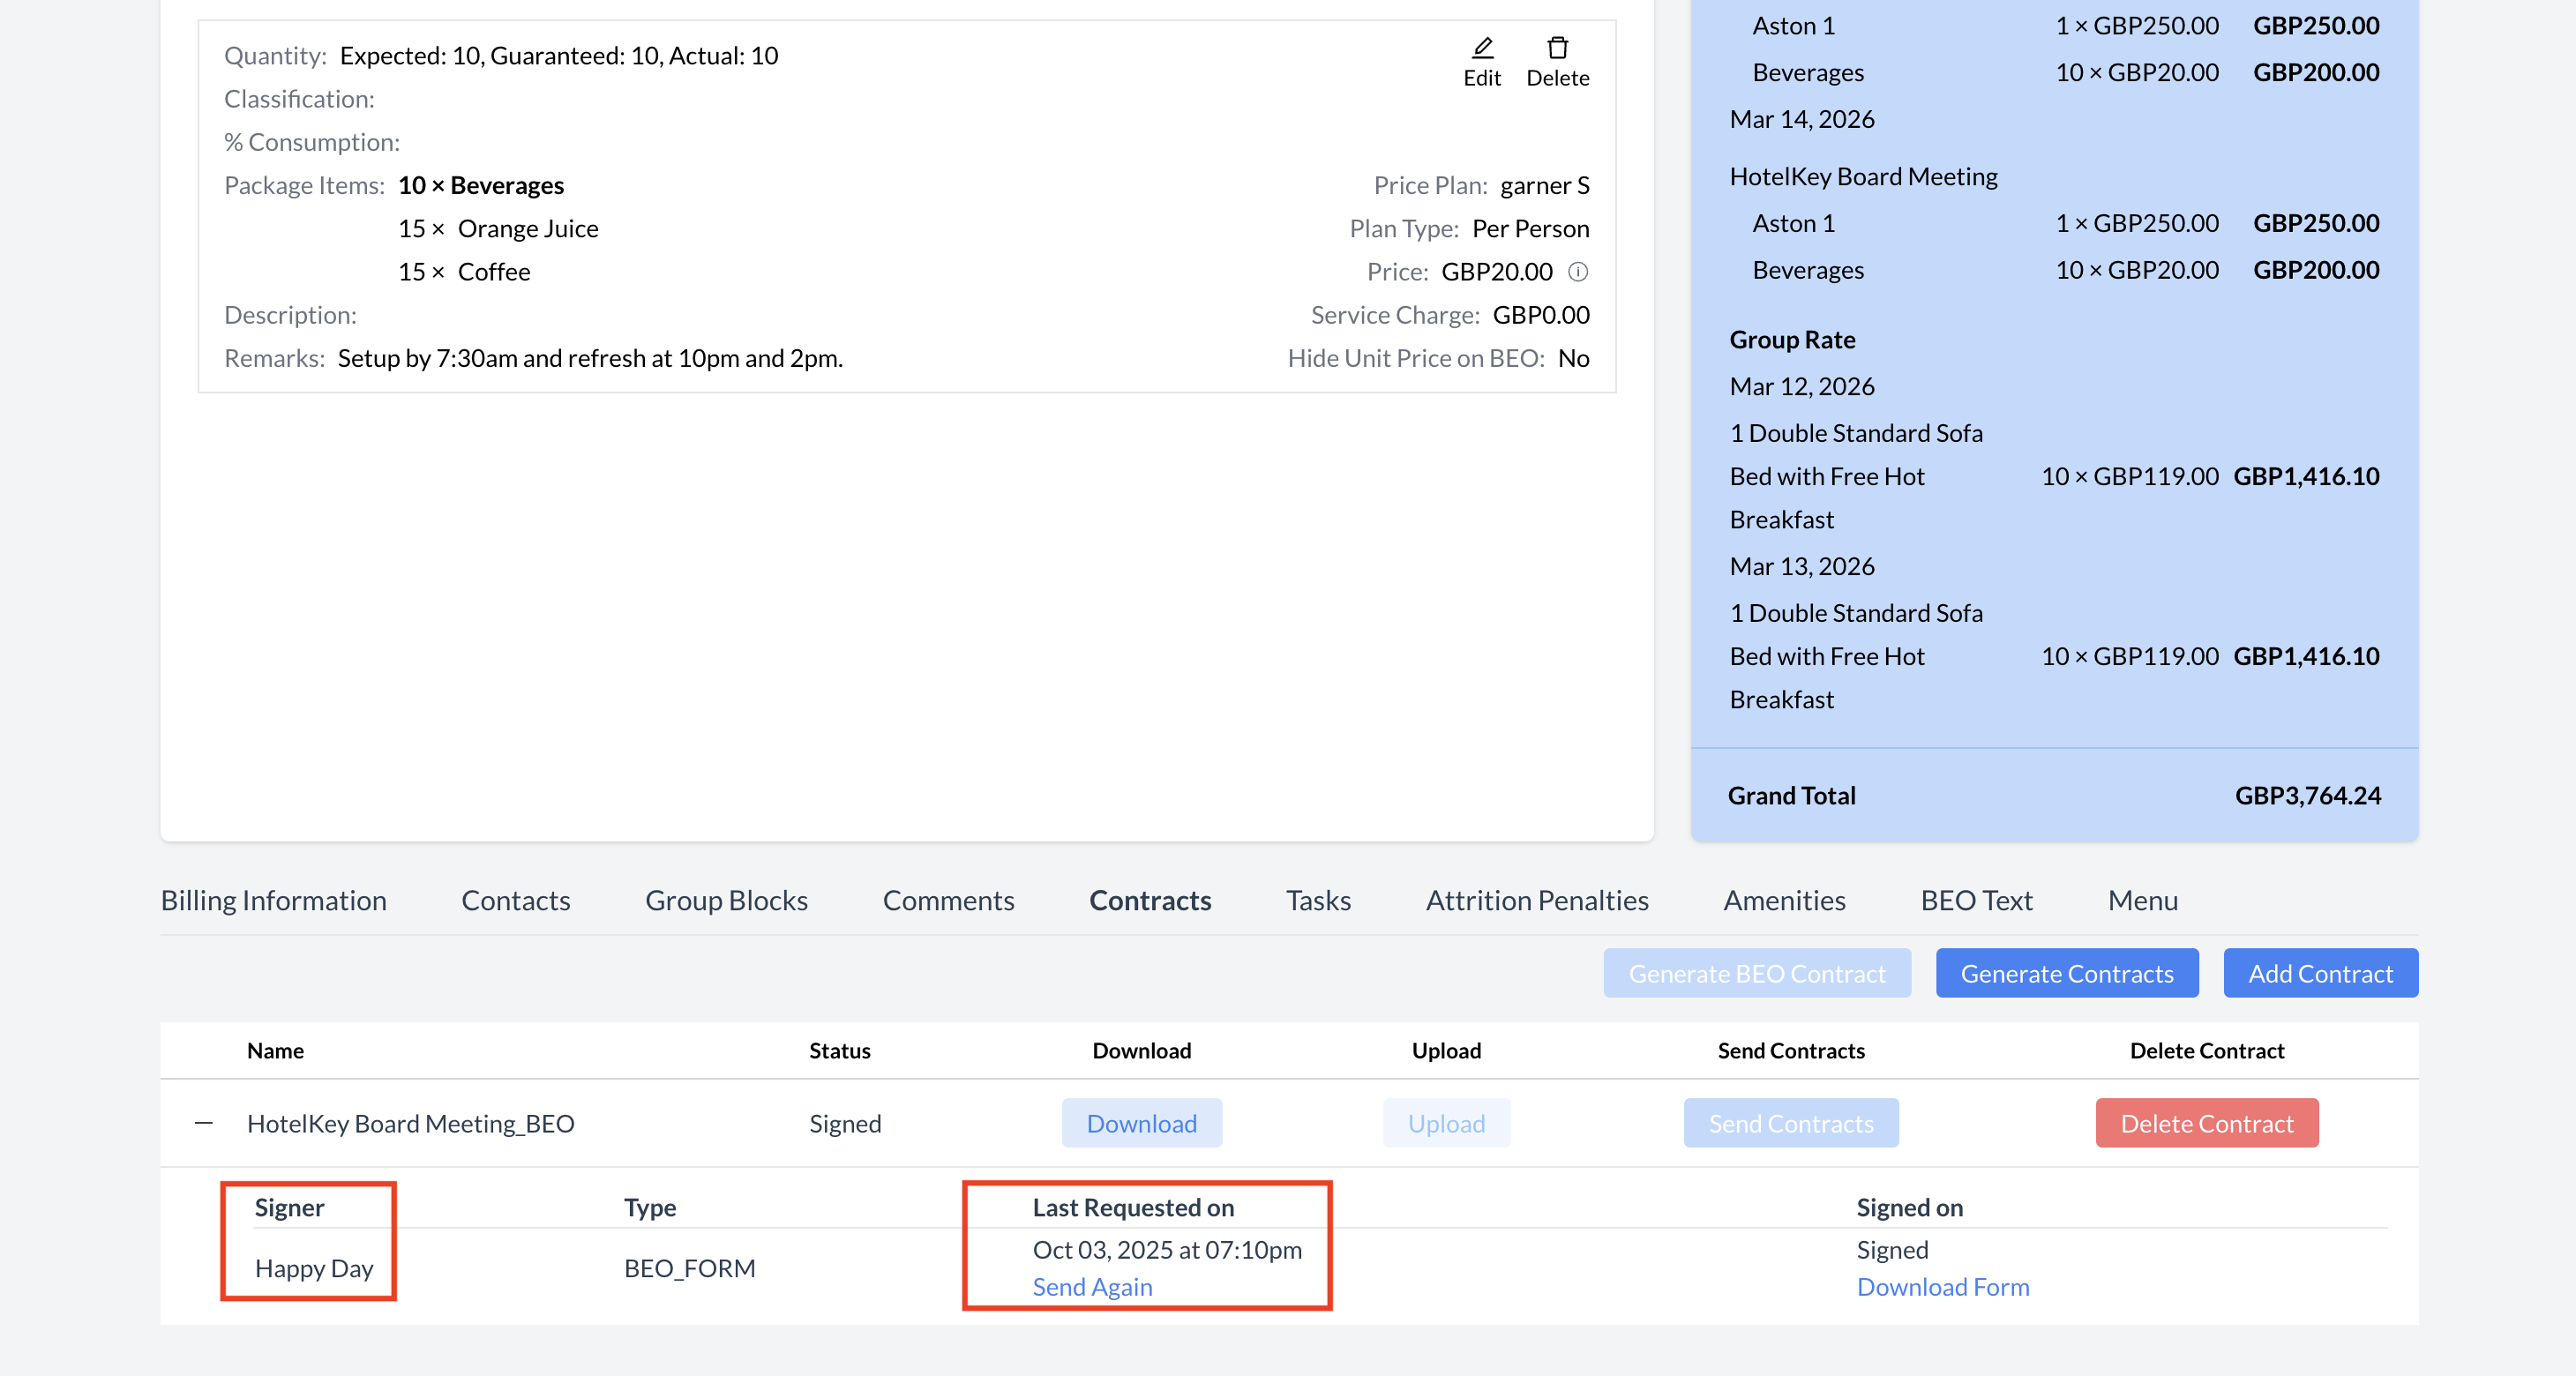Open the Download Form link
The width and height of the screenshot is (2576, 1376).
click(x=1942, y=1287)
